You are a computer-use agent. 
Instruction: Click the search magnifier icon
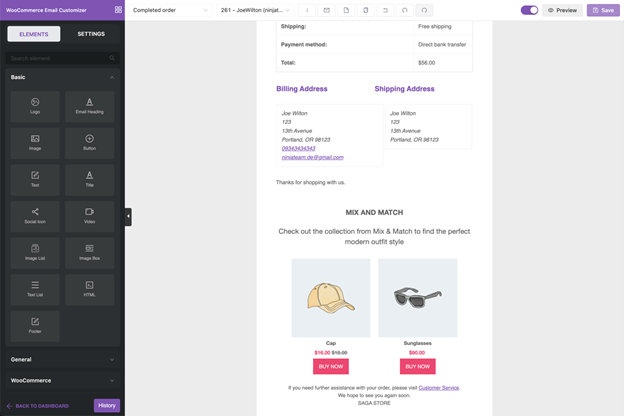point(112,58)
